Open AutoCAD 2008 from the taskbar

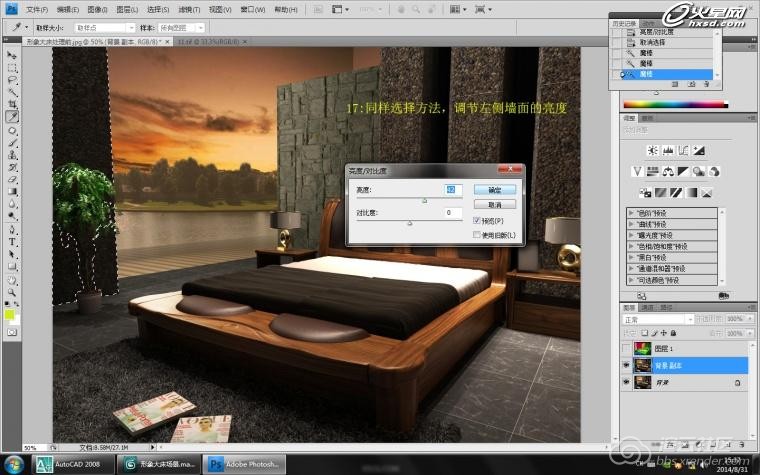click(x=73, y=464)
